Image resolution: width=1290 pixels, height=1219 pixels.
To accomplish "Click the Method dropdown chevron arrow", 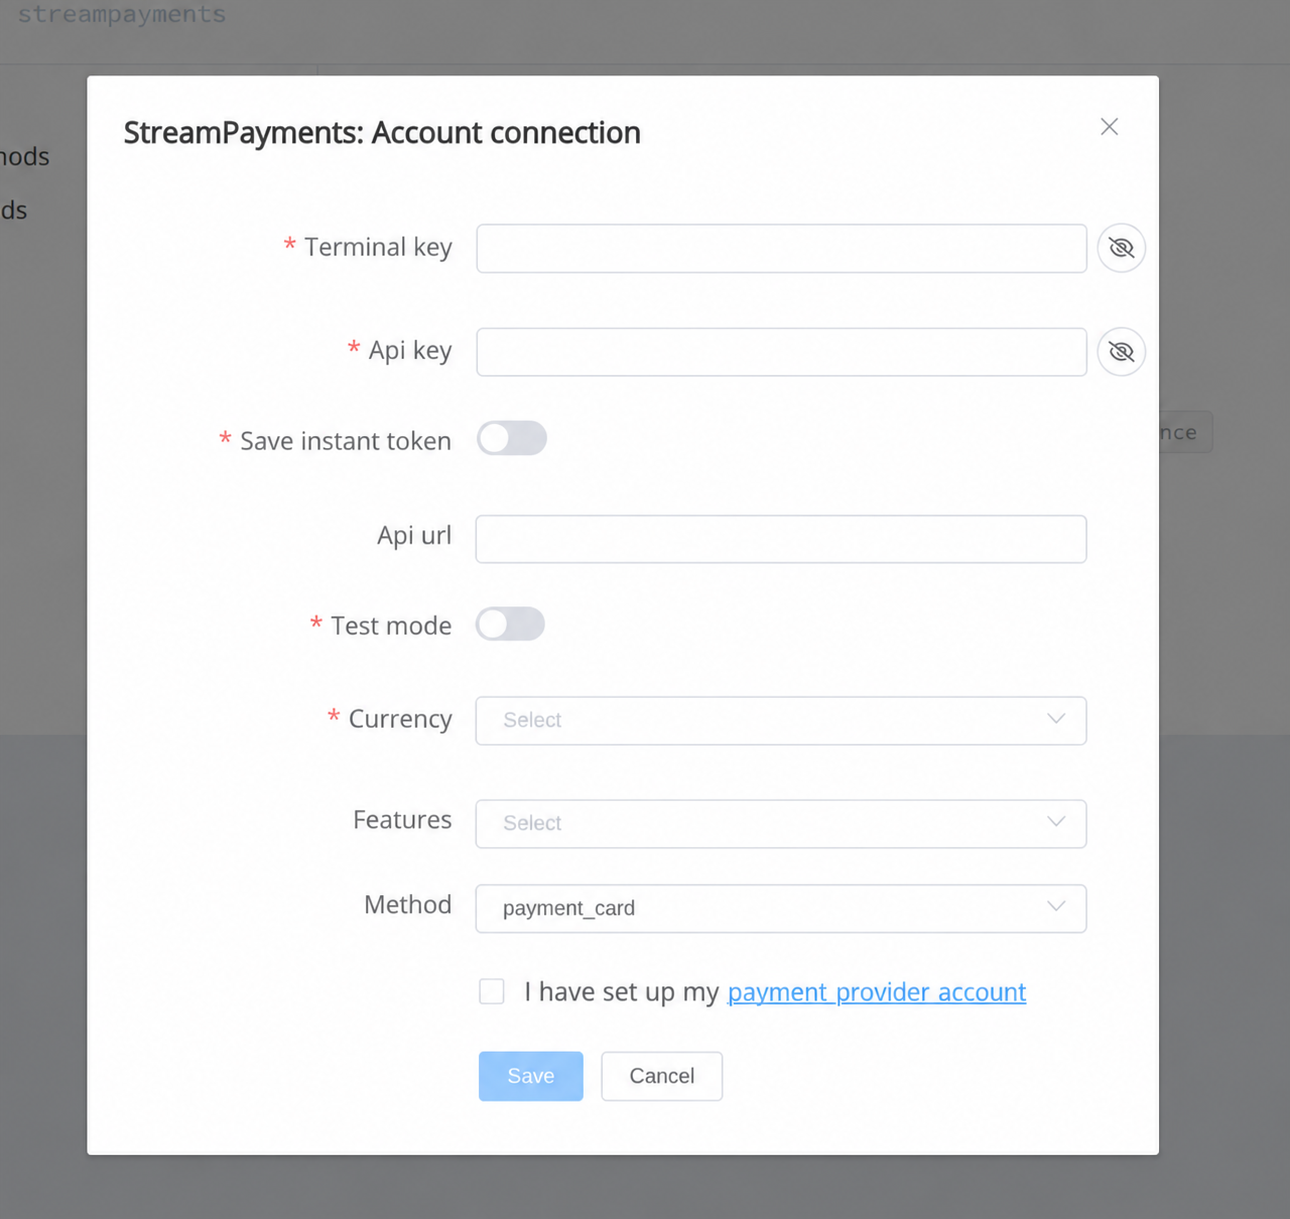I will pos(1056,907).
